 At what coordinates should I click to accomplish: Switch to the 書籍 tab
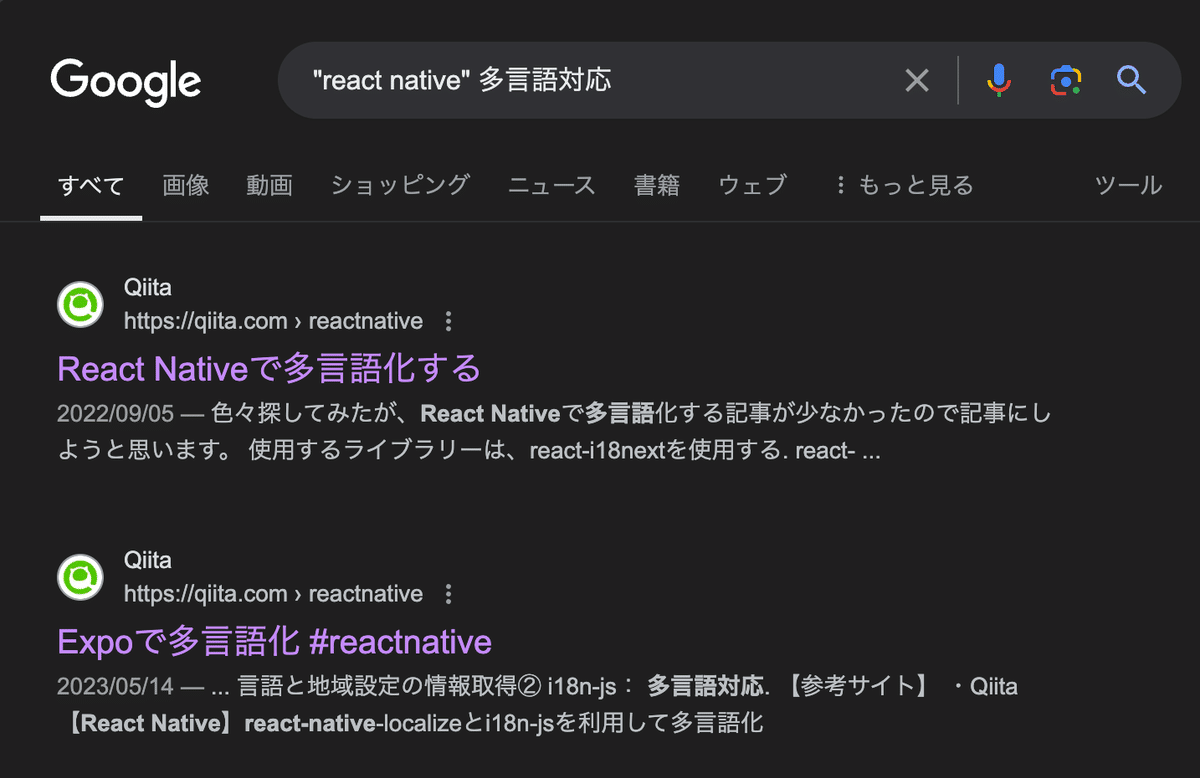click(x=657, y=185)
